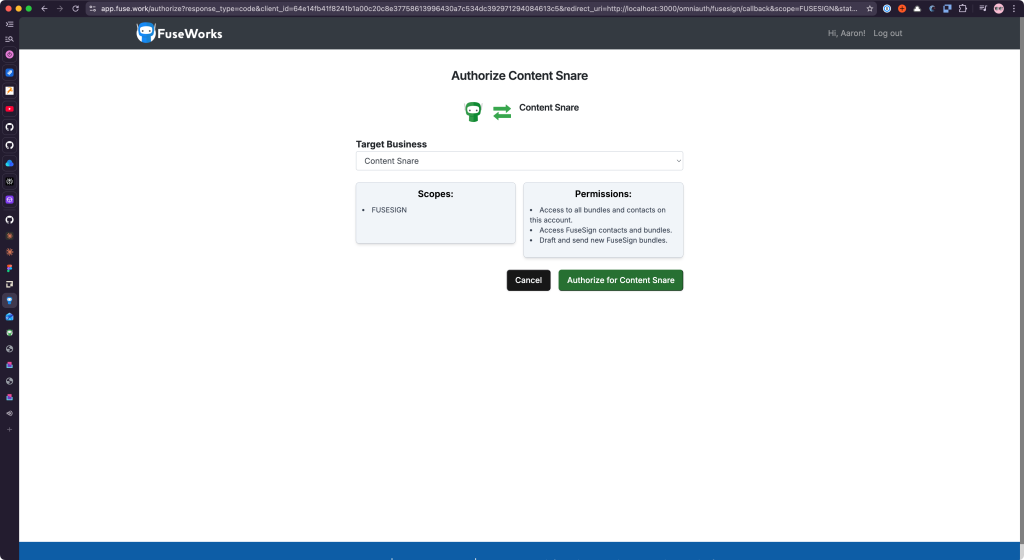
Task: Click Authorize for Content Snare button
Action: (x=620, y=280)
